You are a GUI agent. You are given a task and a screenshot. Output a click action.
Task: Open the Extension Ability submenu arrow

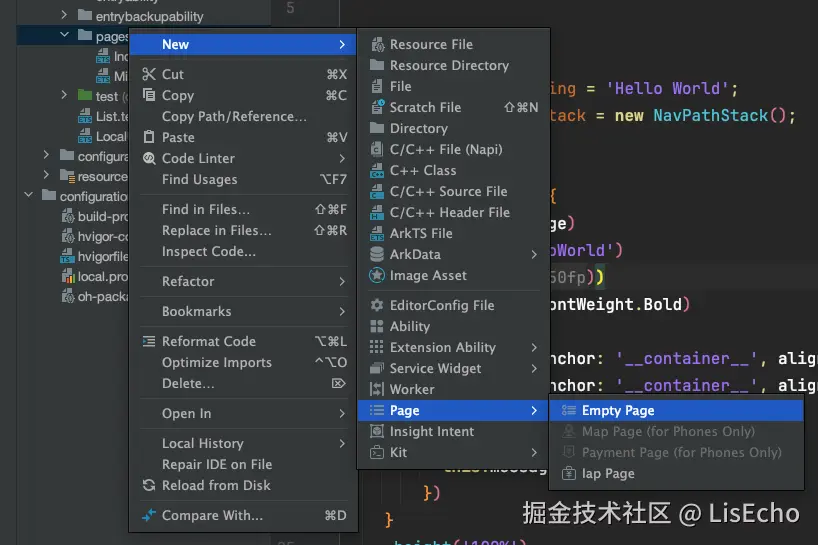[x=534, y=347]
